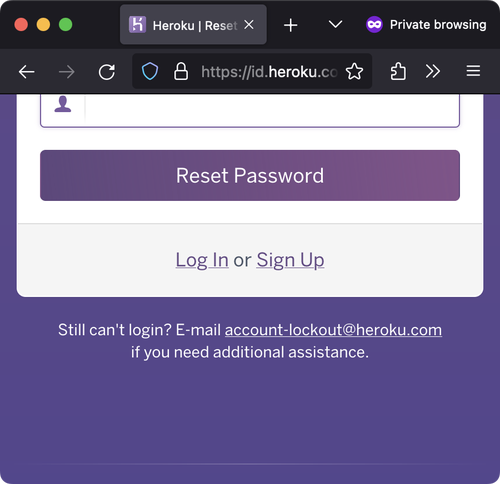Viewport: 500px width, 484px height.
Task: Follow the Sign Up link
Action: tap(290, 260)
